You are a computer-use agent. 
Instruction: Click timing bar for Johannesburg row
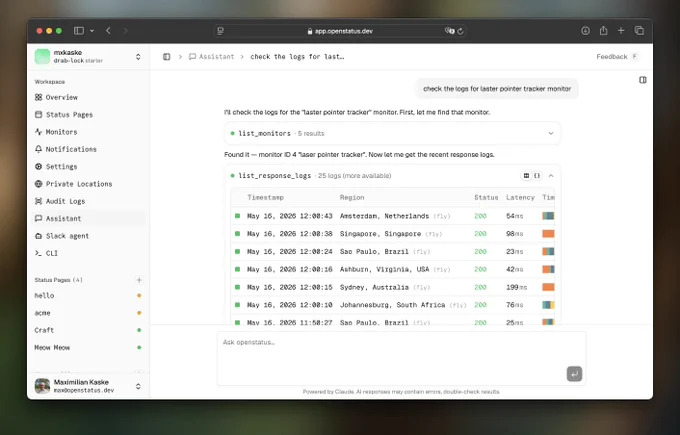(548, 305)
